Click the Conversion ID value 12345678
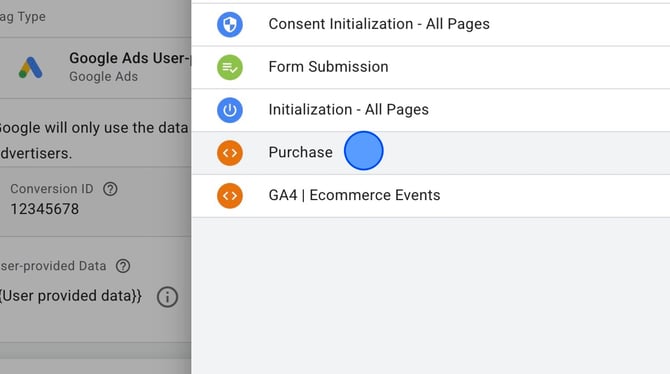Screen dimensions: 670x374 pos(44,209)
